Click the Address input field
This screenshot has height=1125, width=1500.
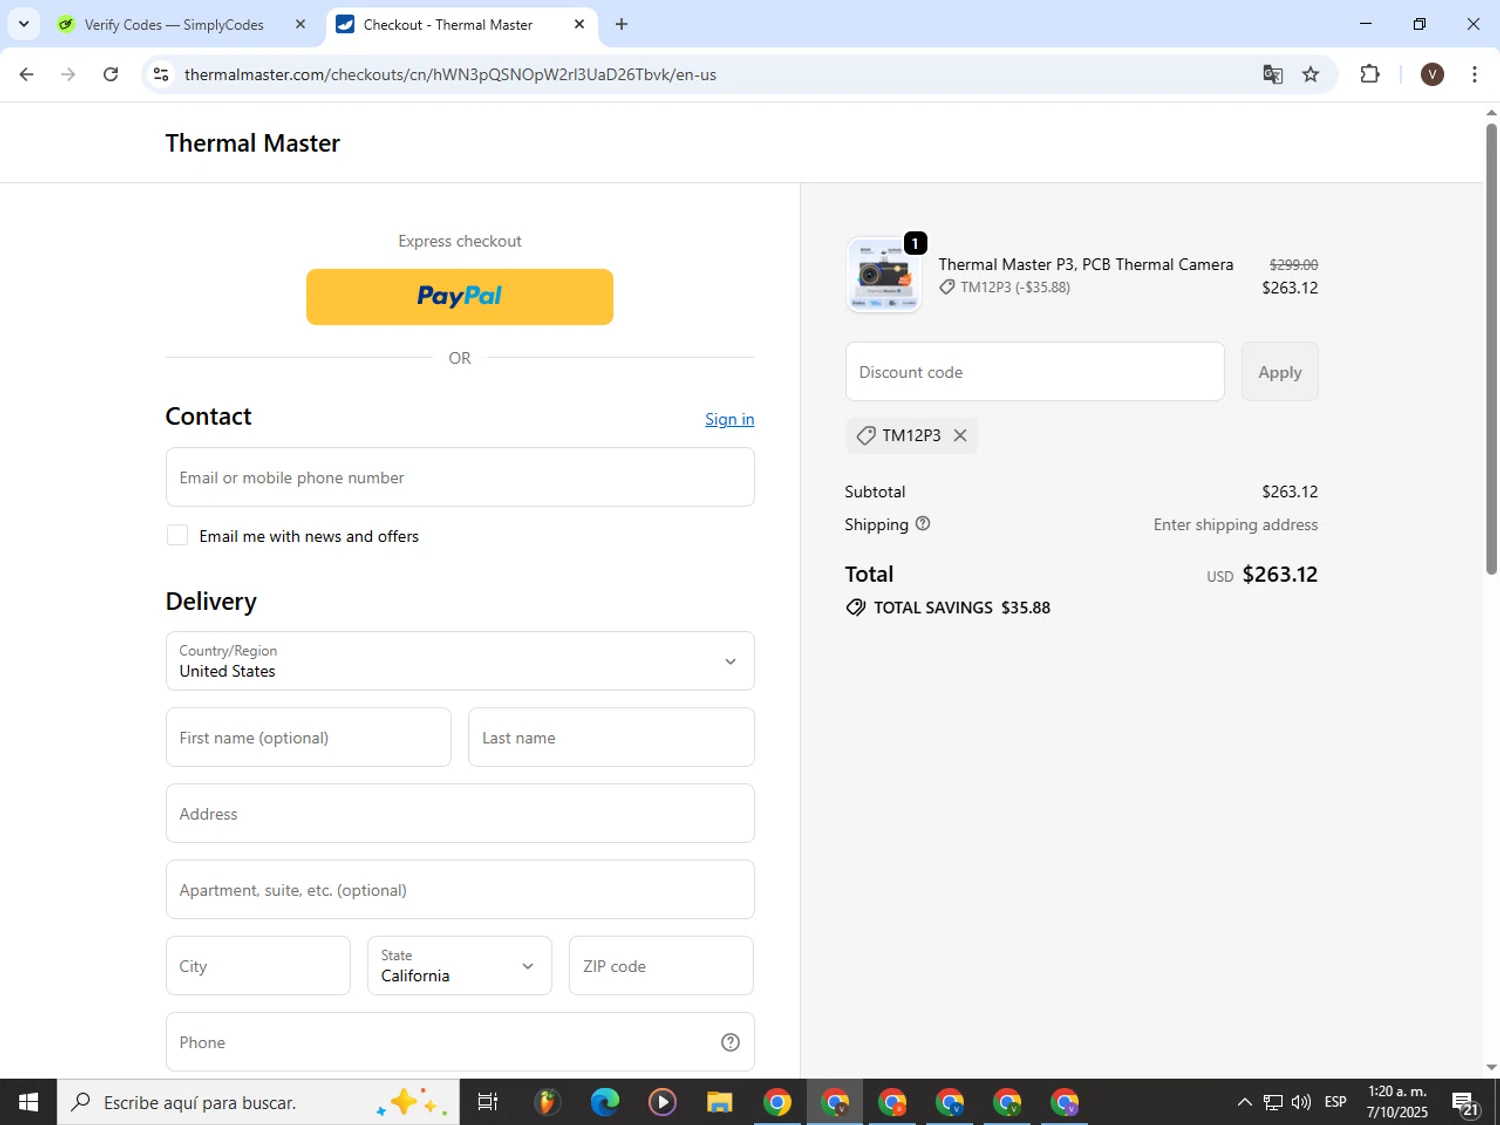pos(460,813)
